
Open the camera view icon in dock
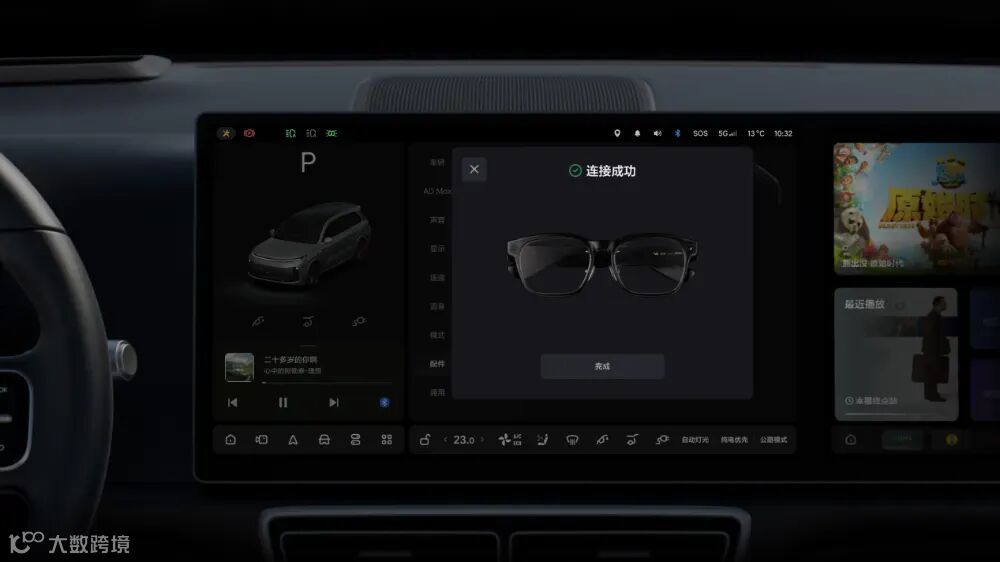[261, 440]
